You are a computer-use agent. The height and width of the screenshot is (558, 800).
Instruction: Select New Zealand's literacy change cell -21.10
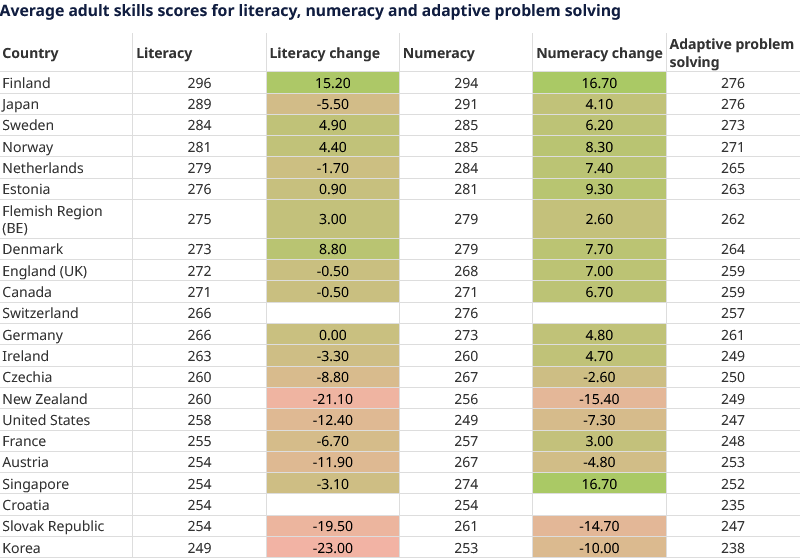(x=332, y=399)
